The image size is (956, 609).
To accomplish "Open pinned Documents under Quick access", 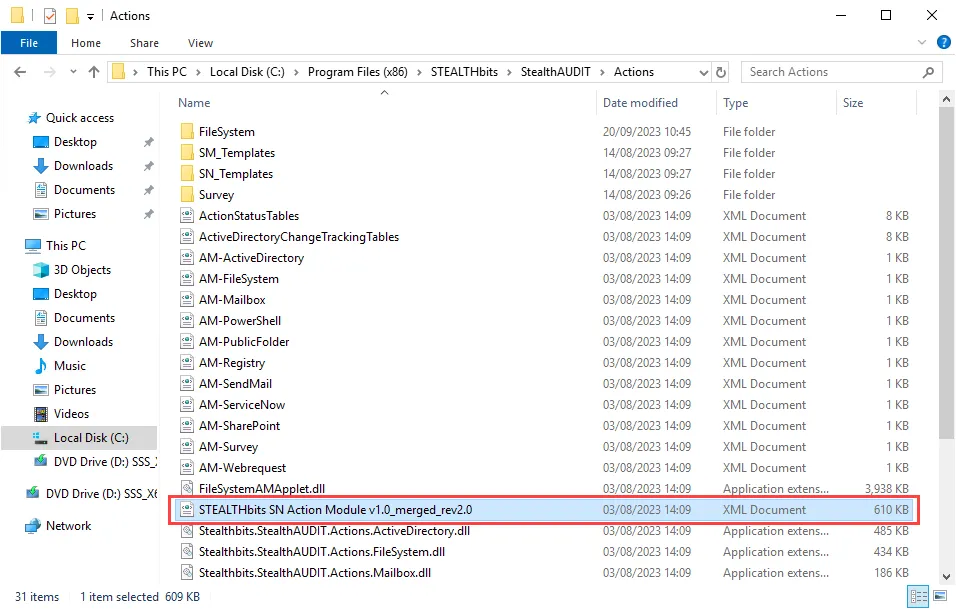I will (x=84, y=190).
